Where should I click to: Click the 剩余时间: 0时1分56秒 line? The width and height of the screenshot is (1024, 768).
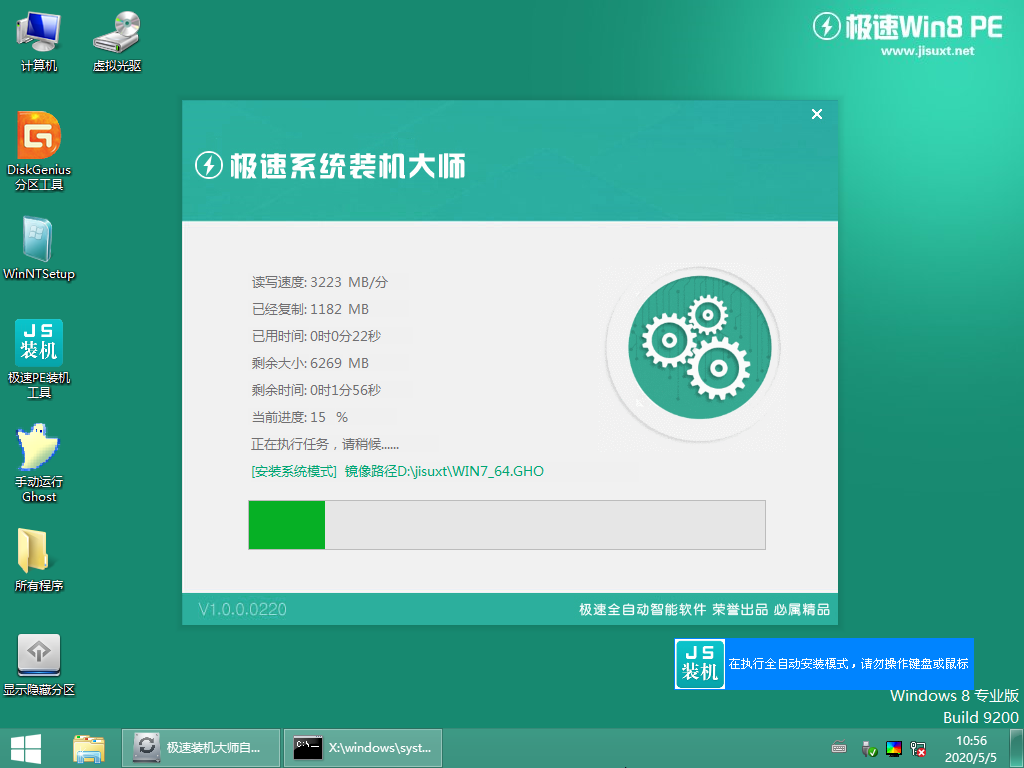316,391
